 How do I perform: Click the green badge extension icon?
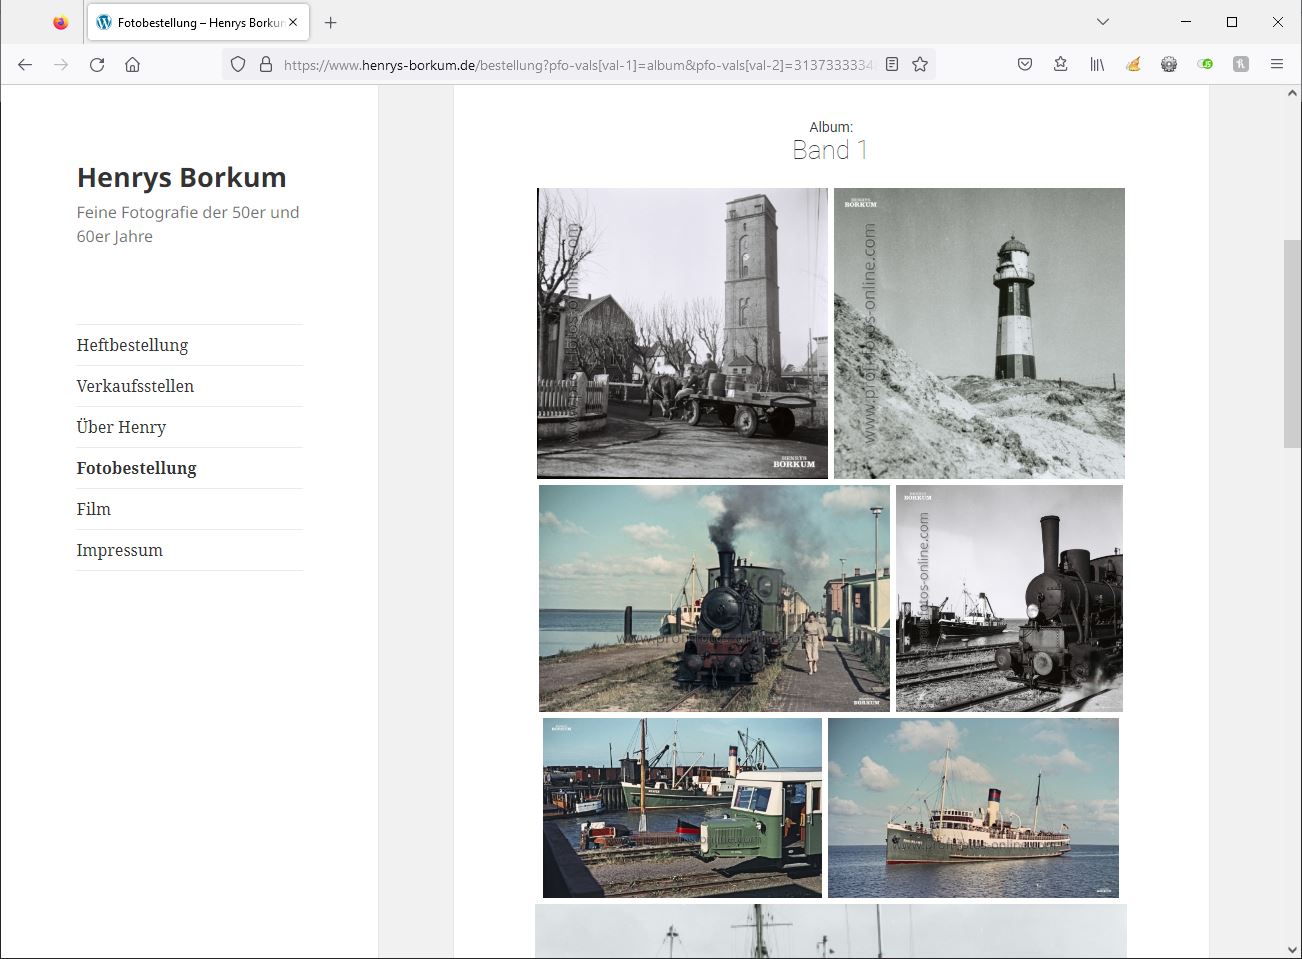click(x=1205, y=64)
